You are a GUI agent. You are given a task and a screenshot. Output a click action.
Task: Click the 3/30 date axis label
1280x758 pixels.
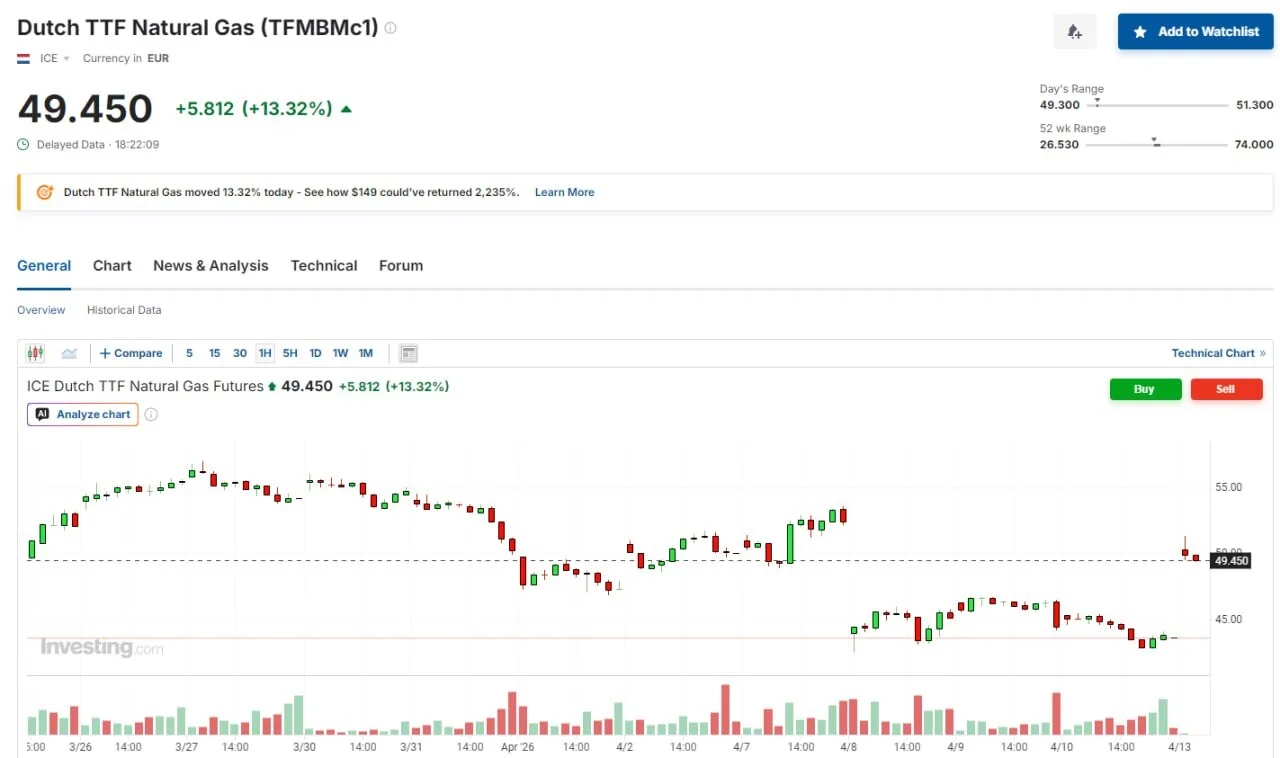point(304,747)
